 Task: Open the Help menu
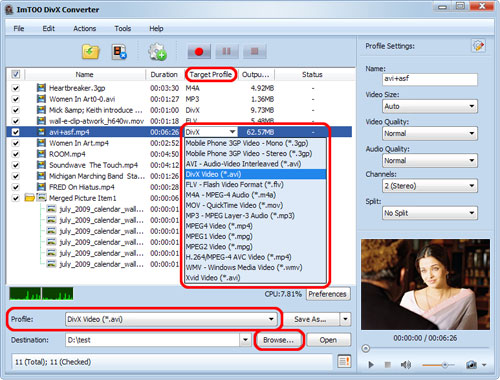coord(156,29)
